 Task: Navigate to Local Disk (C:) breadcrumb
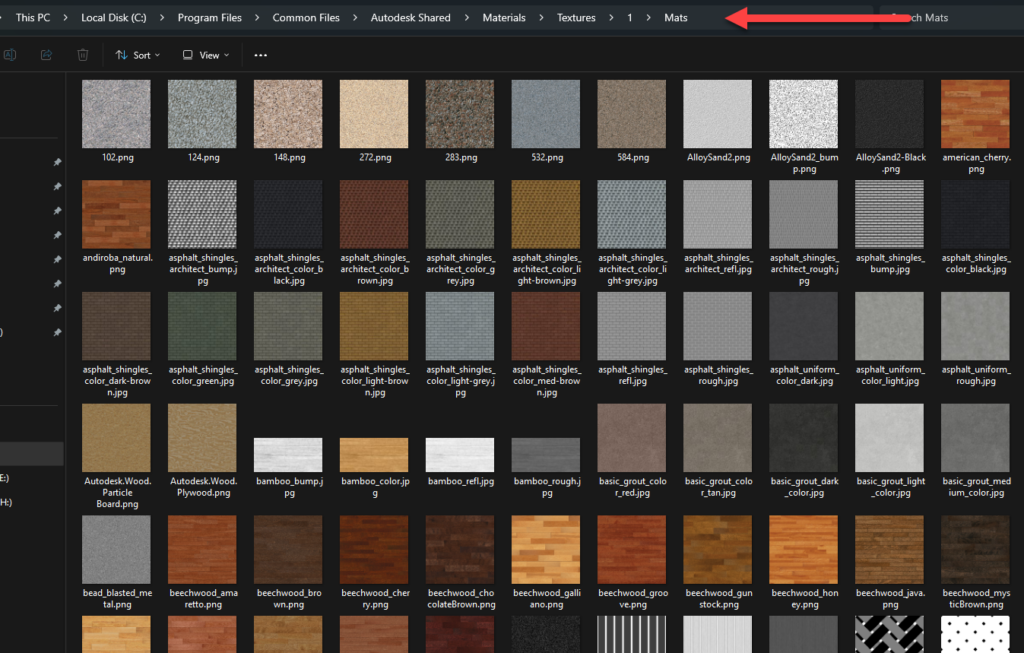pos(114,18)
